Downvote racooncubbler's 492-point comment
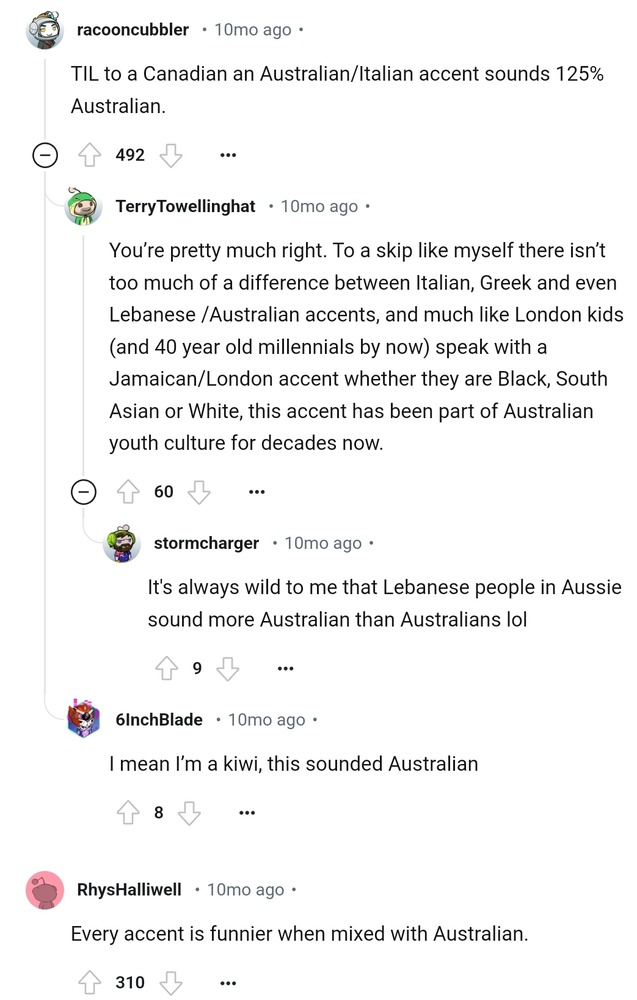The height and width of the screenshot is (1000, 637). pos(172,155)
